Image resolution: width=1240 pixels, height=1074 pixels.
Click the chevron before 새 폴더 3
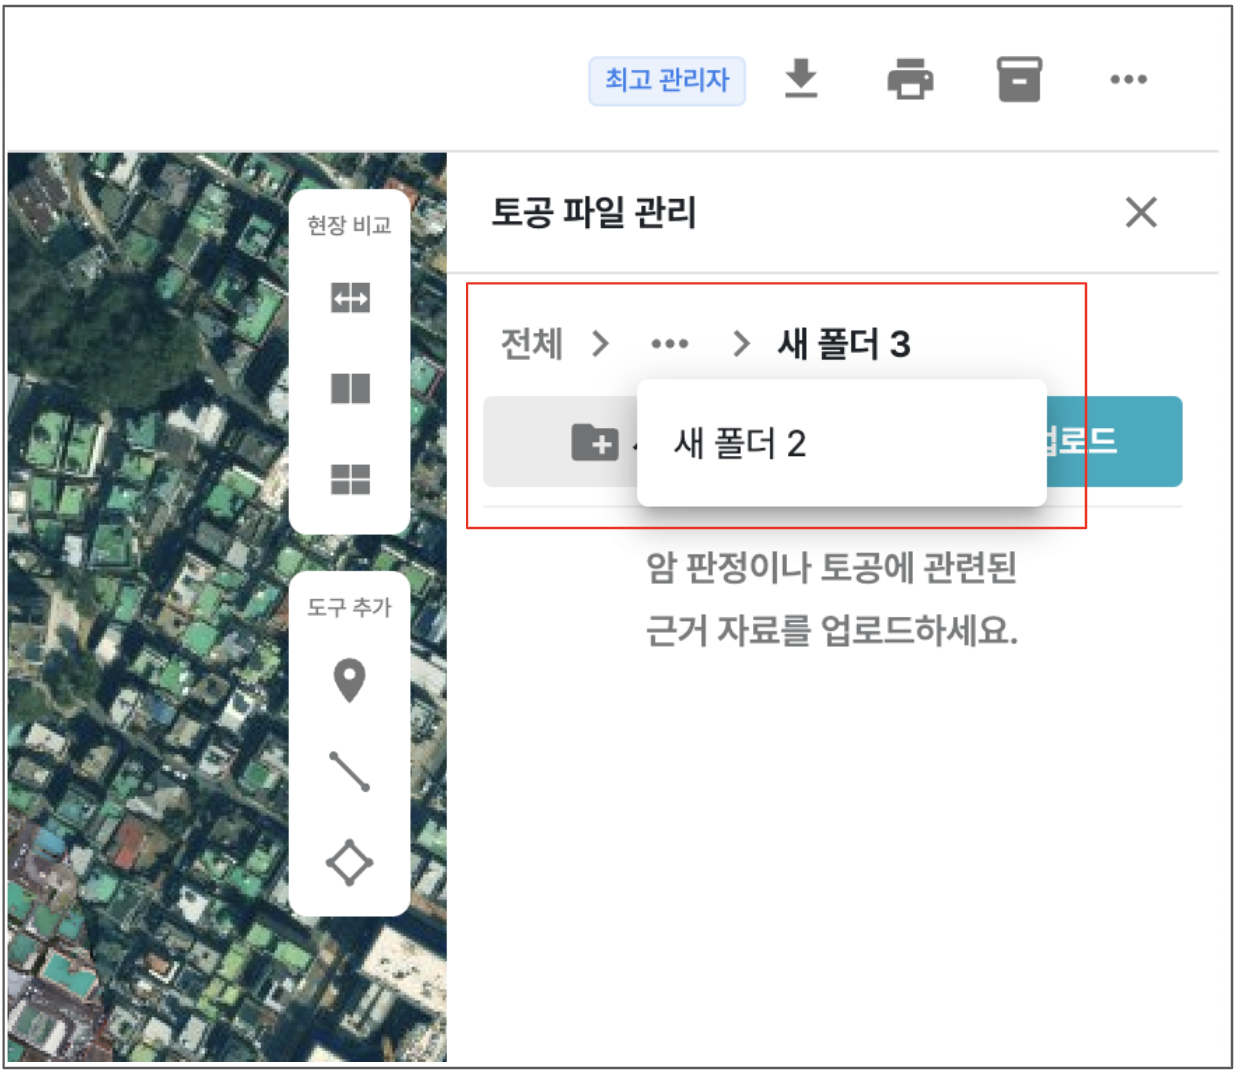(741, 344)
